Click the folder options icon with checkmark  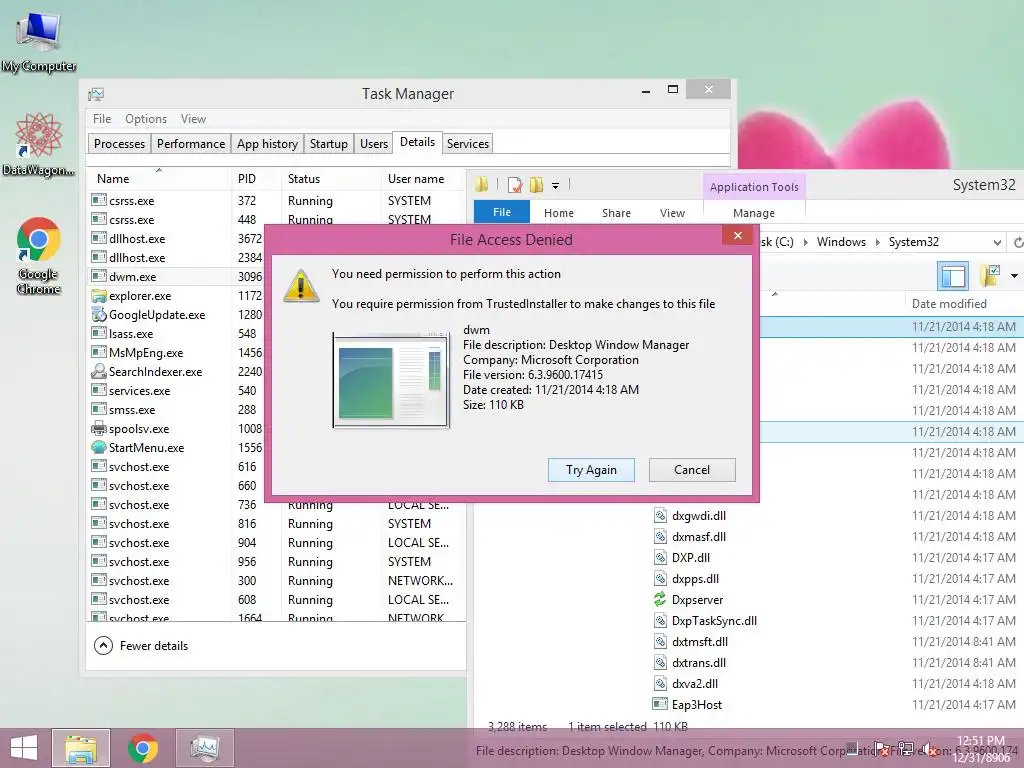(990, 276)
